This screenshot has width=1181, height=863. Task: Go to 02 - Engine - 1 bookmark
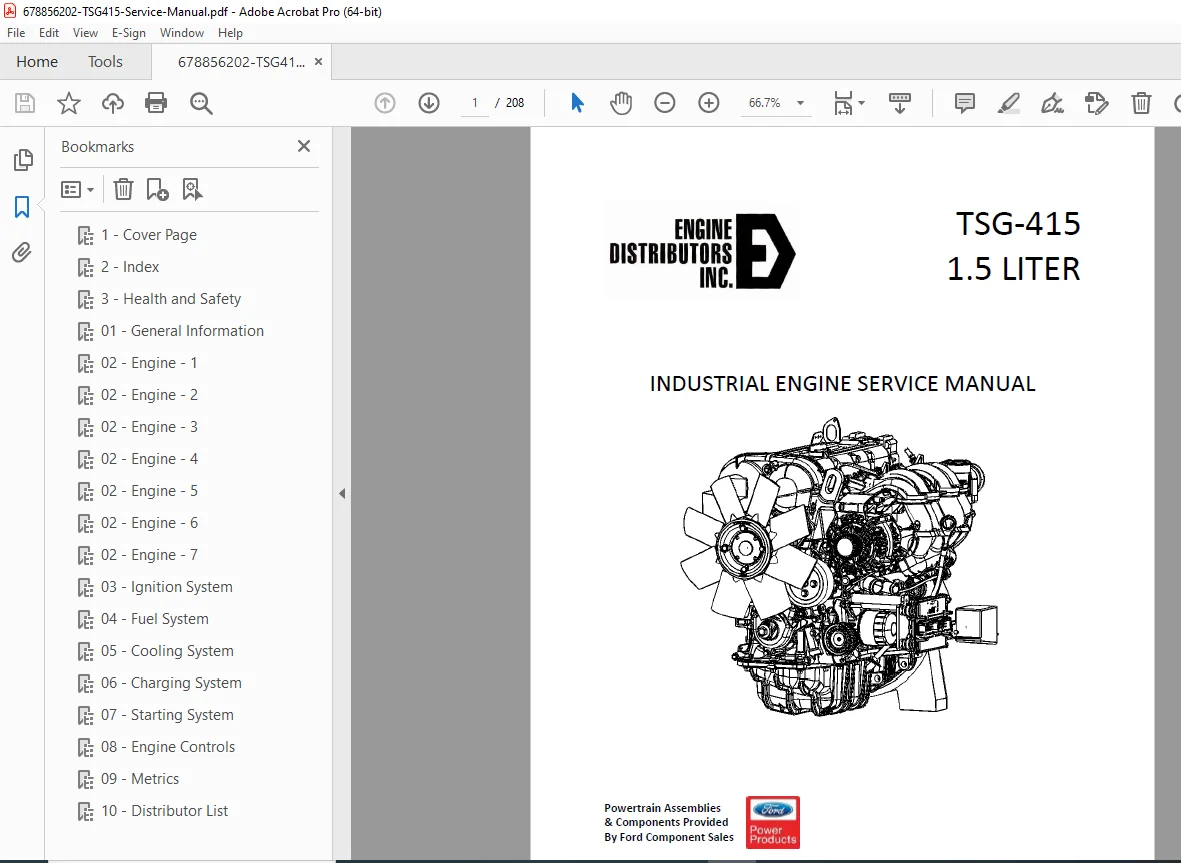(149, 363)
